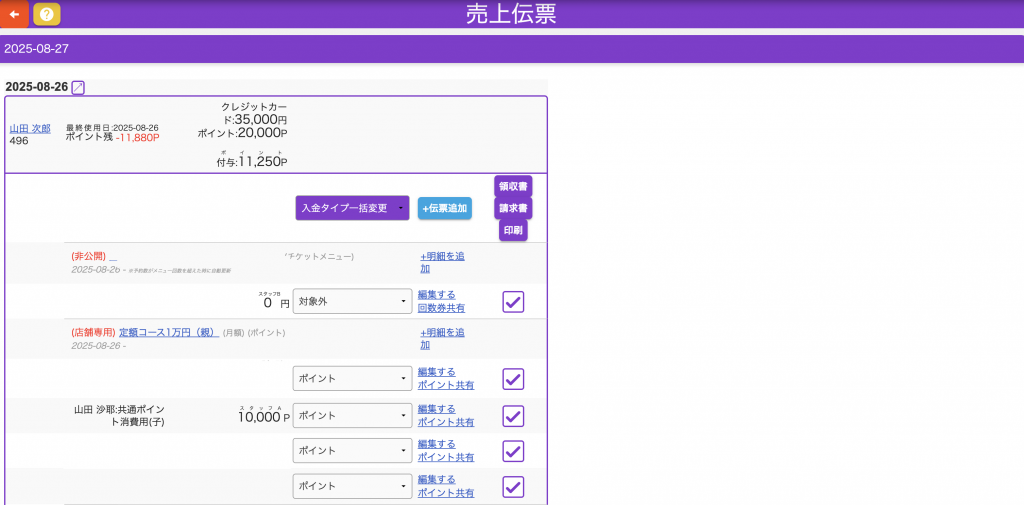Click ポイント共有 in the 10,000 P row
This screenshot has width=1024, height=505.
click(x=446, y=421)
